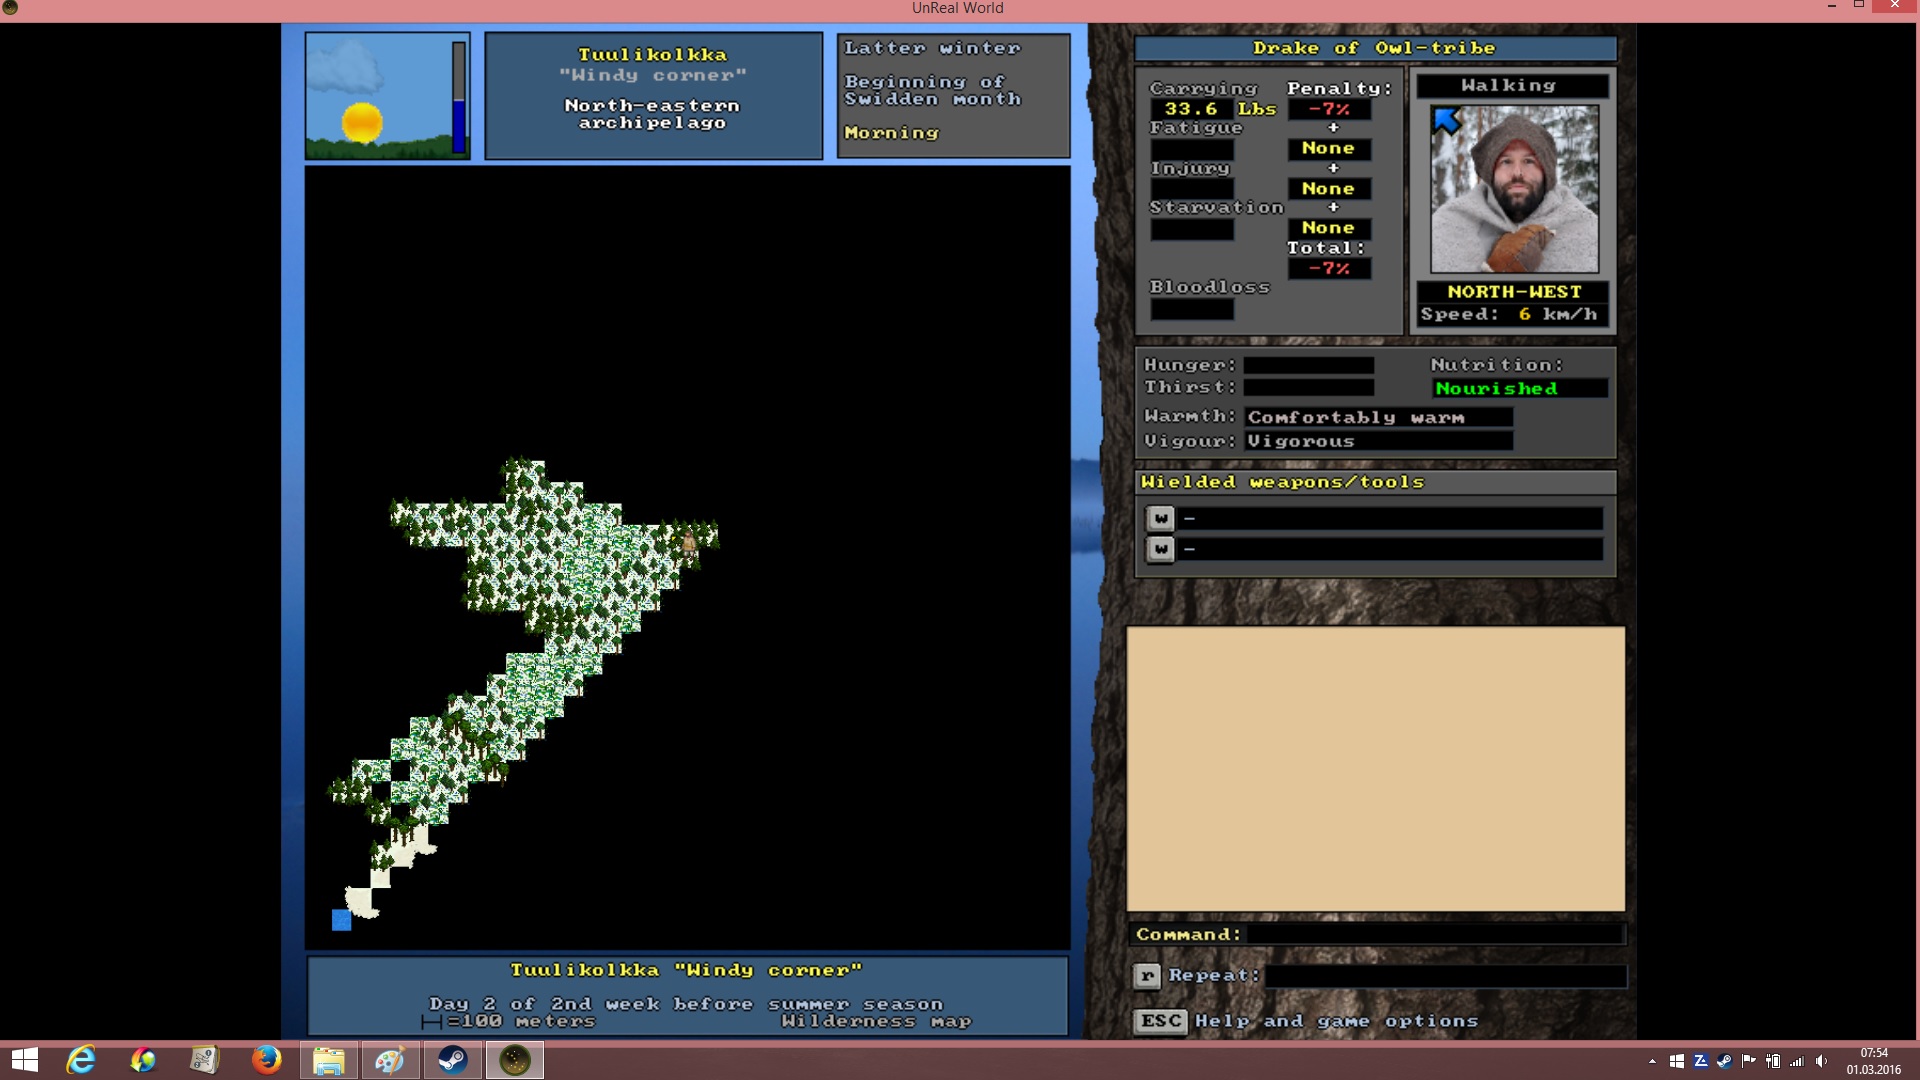
Task: Click the 'r' Repeat key icon
Action: pos(1147,976)
